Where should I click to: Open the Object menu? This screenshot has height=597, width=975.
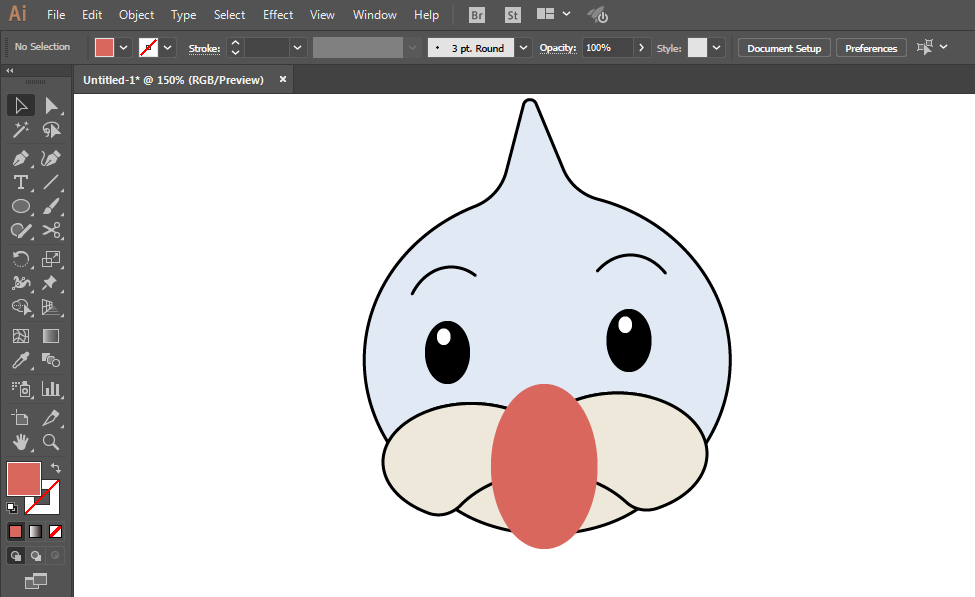click(136, 15)
